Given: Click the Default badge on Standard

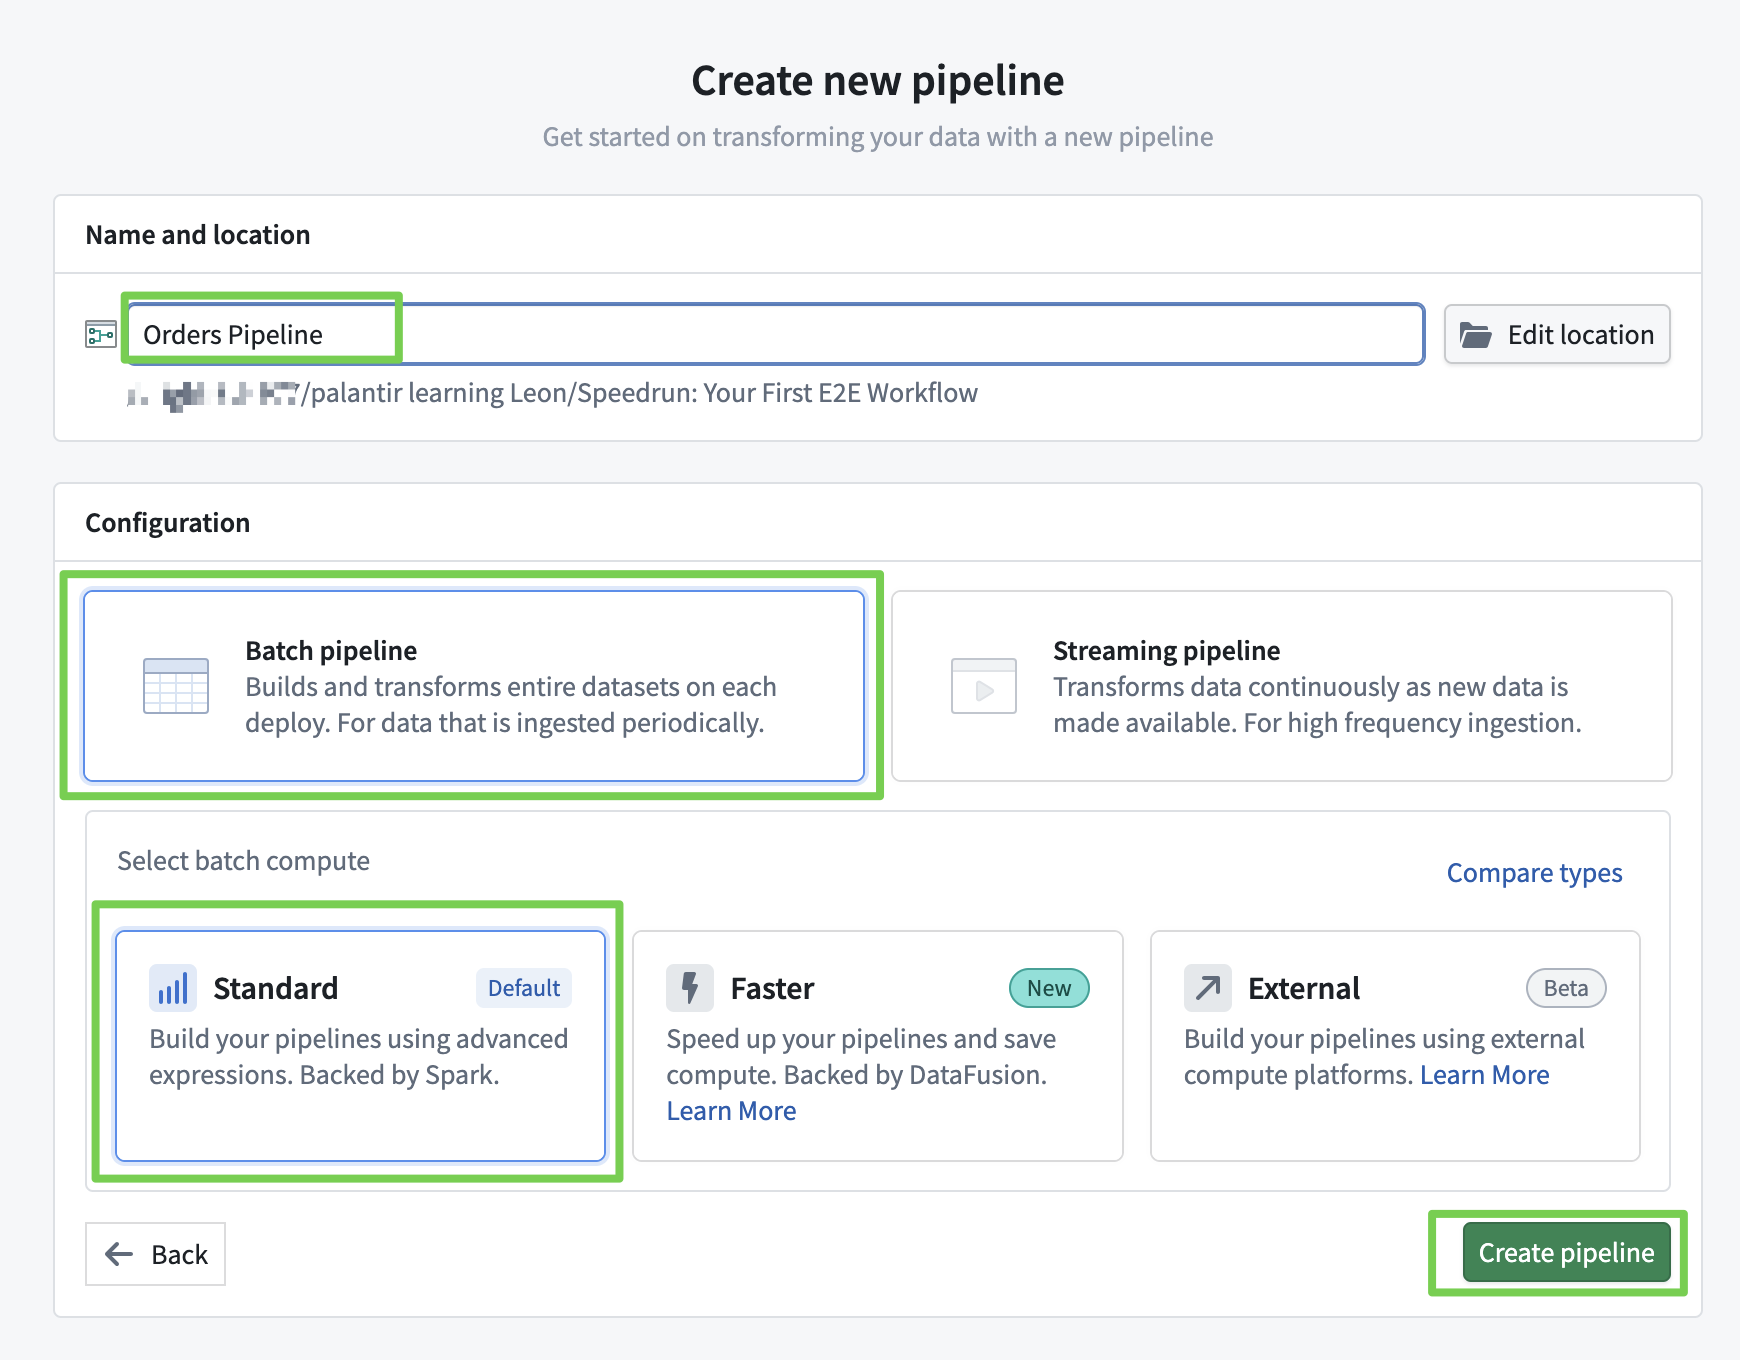Looking at the screenshot, I should pyautogui.click(x=523, y=988).
